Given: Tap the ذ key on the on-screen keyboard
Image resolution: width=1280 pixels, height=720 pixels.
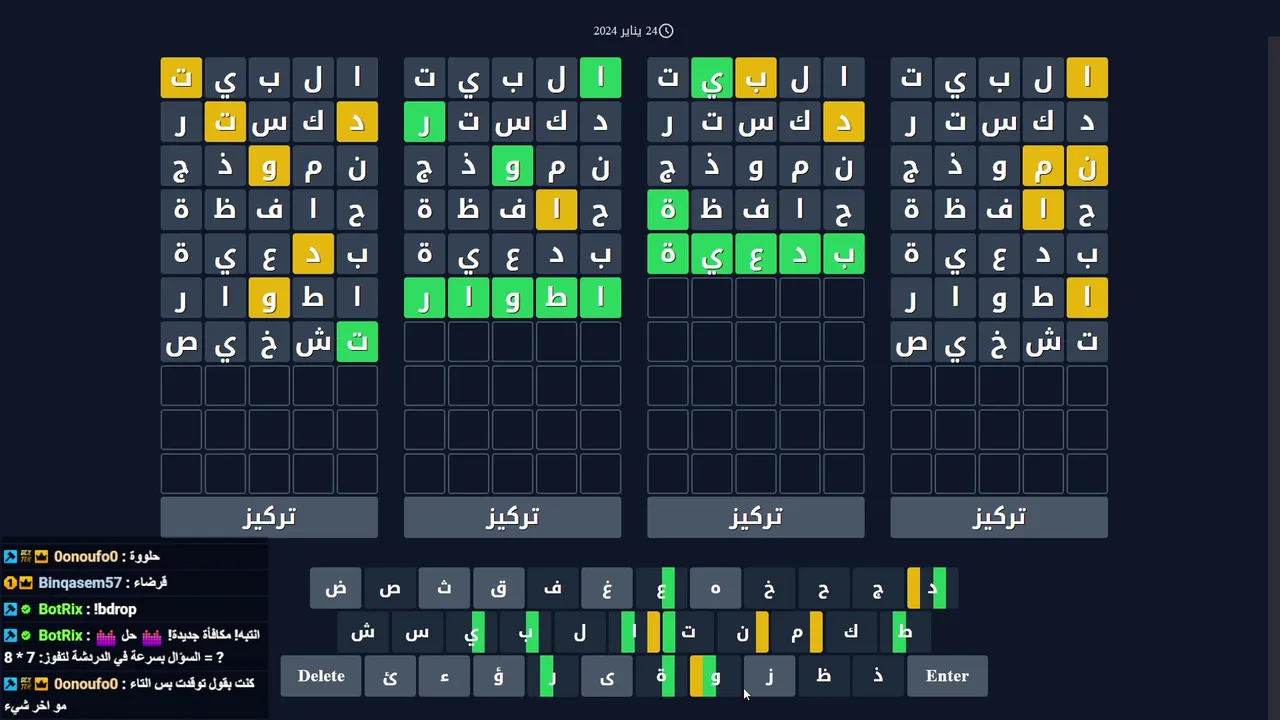Looking at the screenshot, I should coord(876,676).
